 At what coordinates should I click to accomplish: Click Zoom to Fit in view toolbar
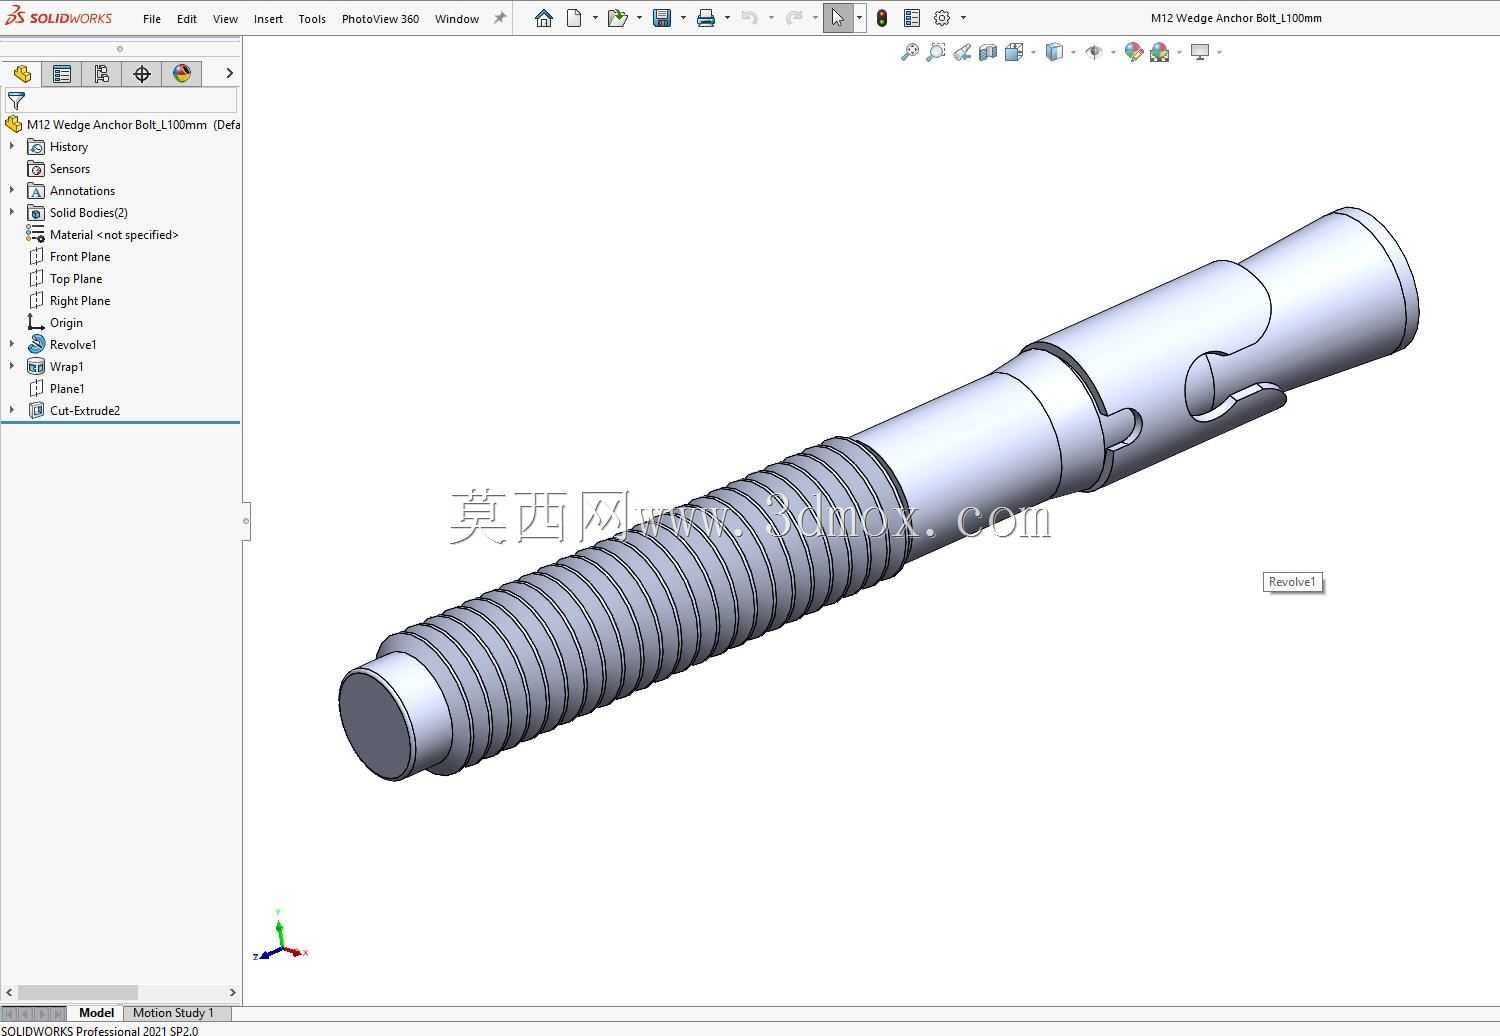(x=910, y=52)
